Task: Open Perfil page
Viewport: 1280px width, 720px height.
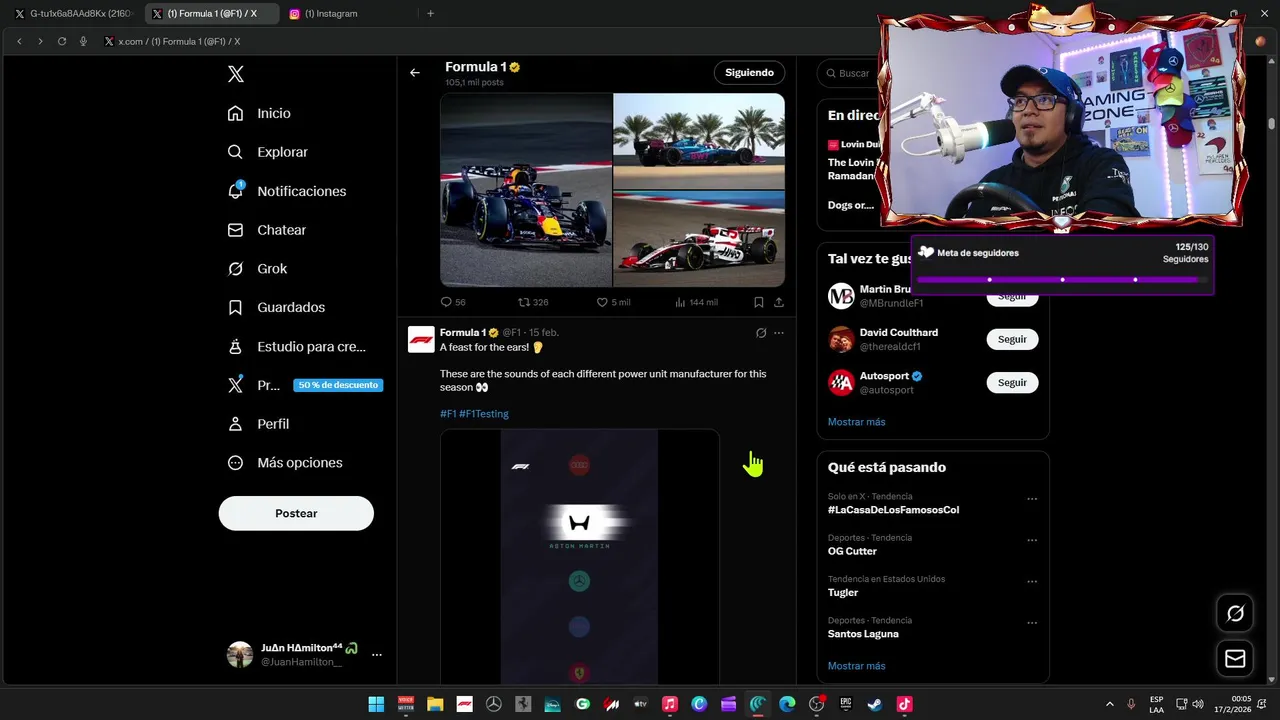Action: point(258,424)
